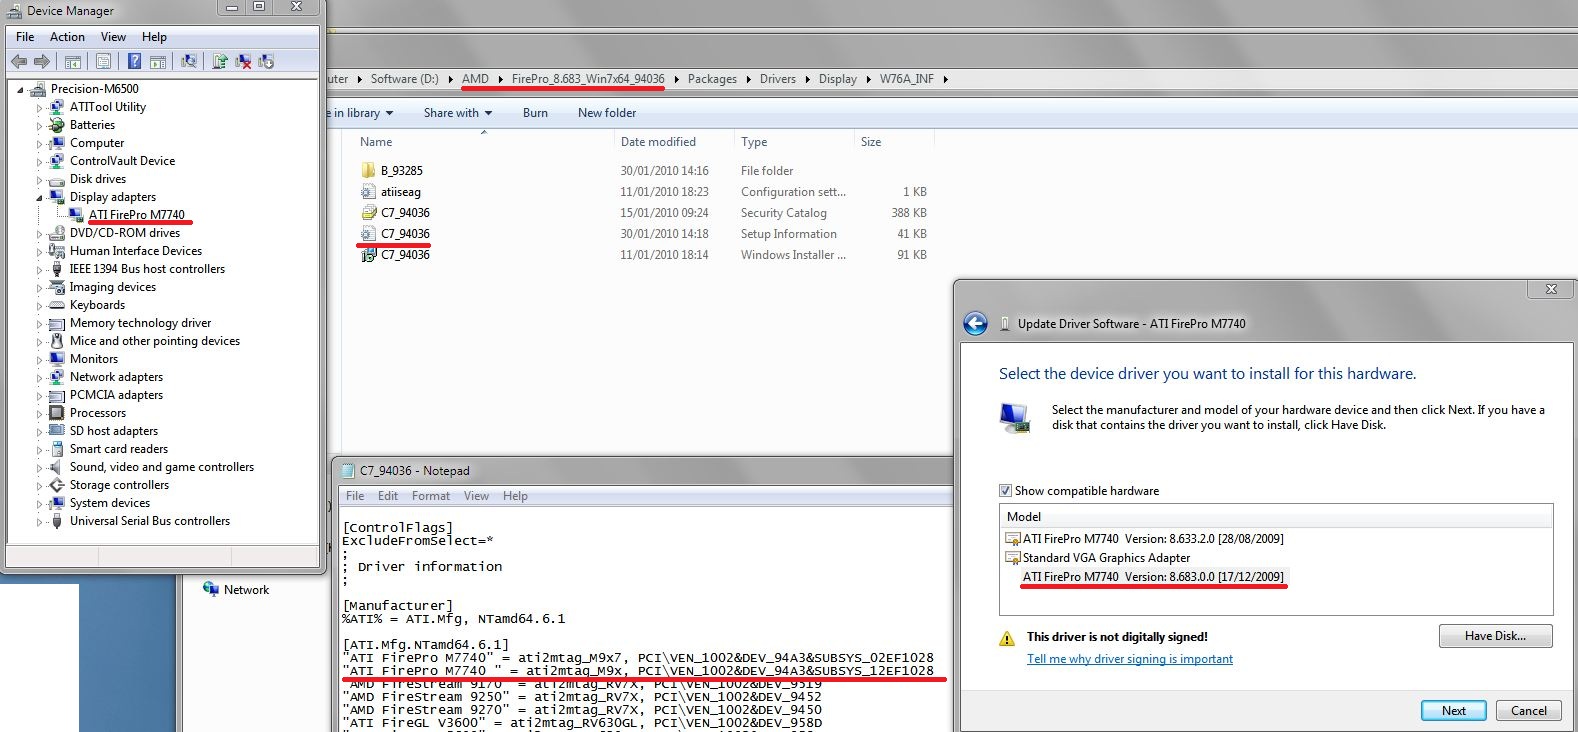Click the Monitors category icon

click(x=57, y=359)
